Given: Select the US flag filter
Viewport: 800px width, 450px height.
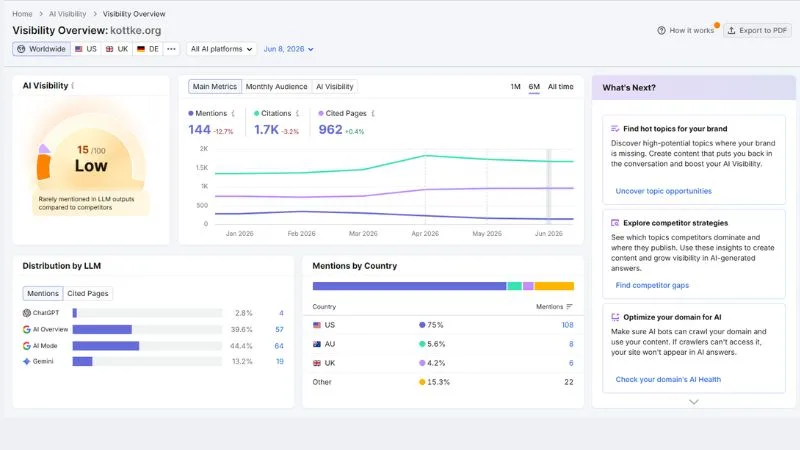Looking at the screenshot, I should click(86, 49).
